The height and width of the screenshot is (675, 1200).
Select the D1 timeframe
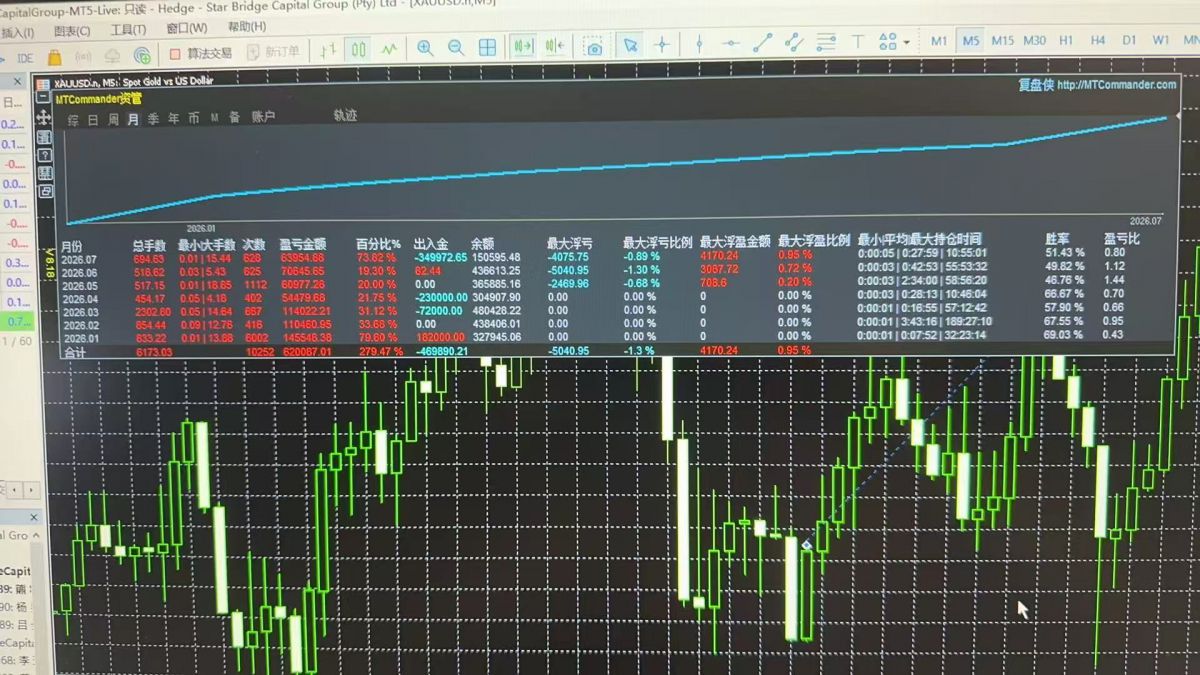[1129, 40]
